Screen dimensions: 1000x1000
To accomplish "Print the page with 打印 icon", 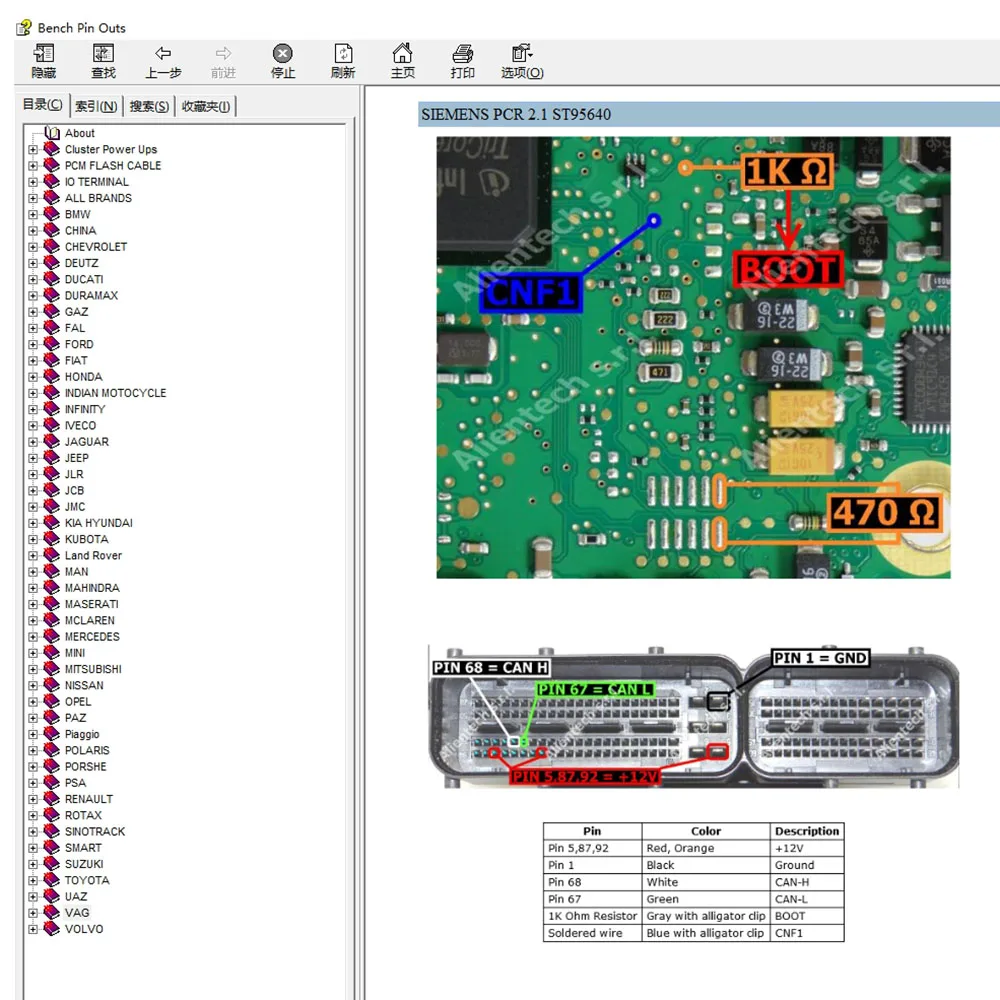I will coord(462,54).
